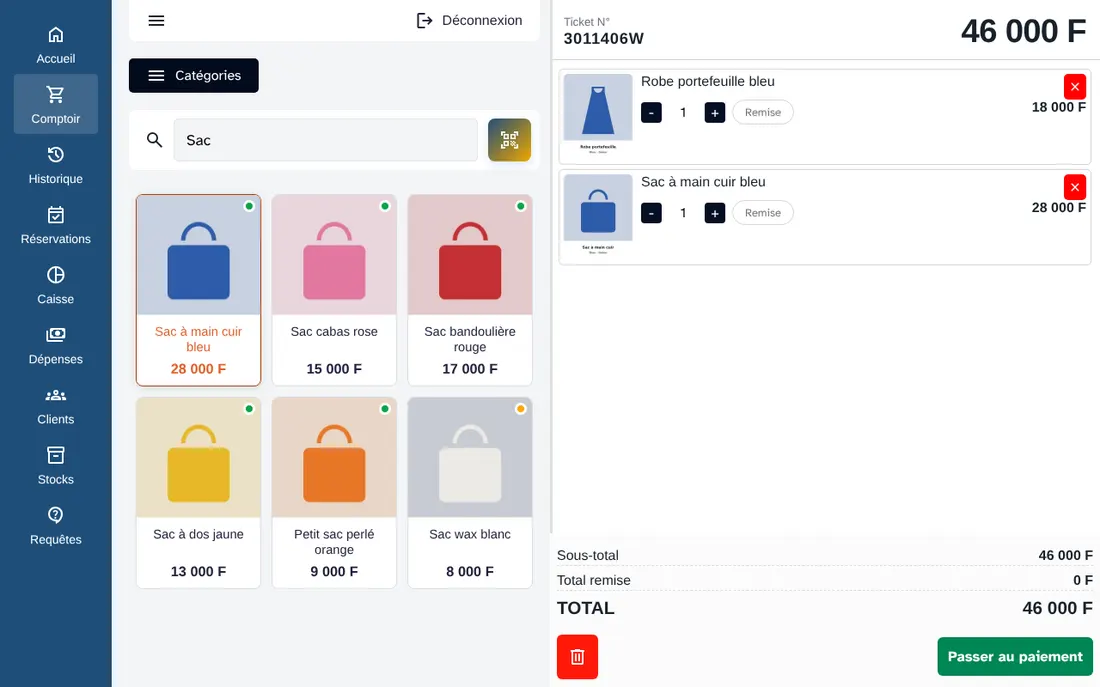
Task: Click Passer au paiement
Action: coord(1015,657)
